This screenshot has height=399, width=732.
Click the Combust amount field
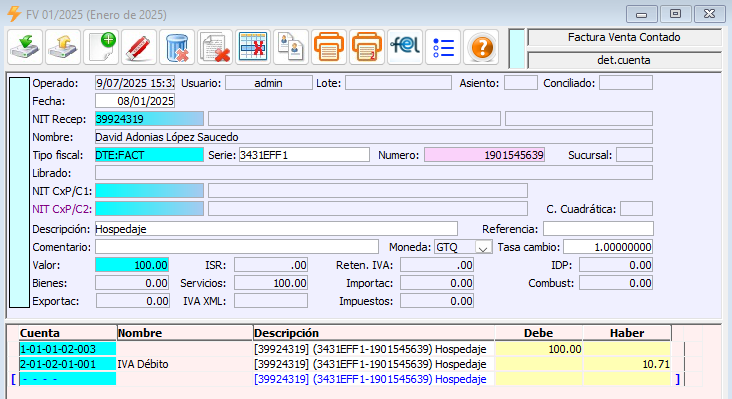point(616,283)
